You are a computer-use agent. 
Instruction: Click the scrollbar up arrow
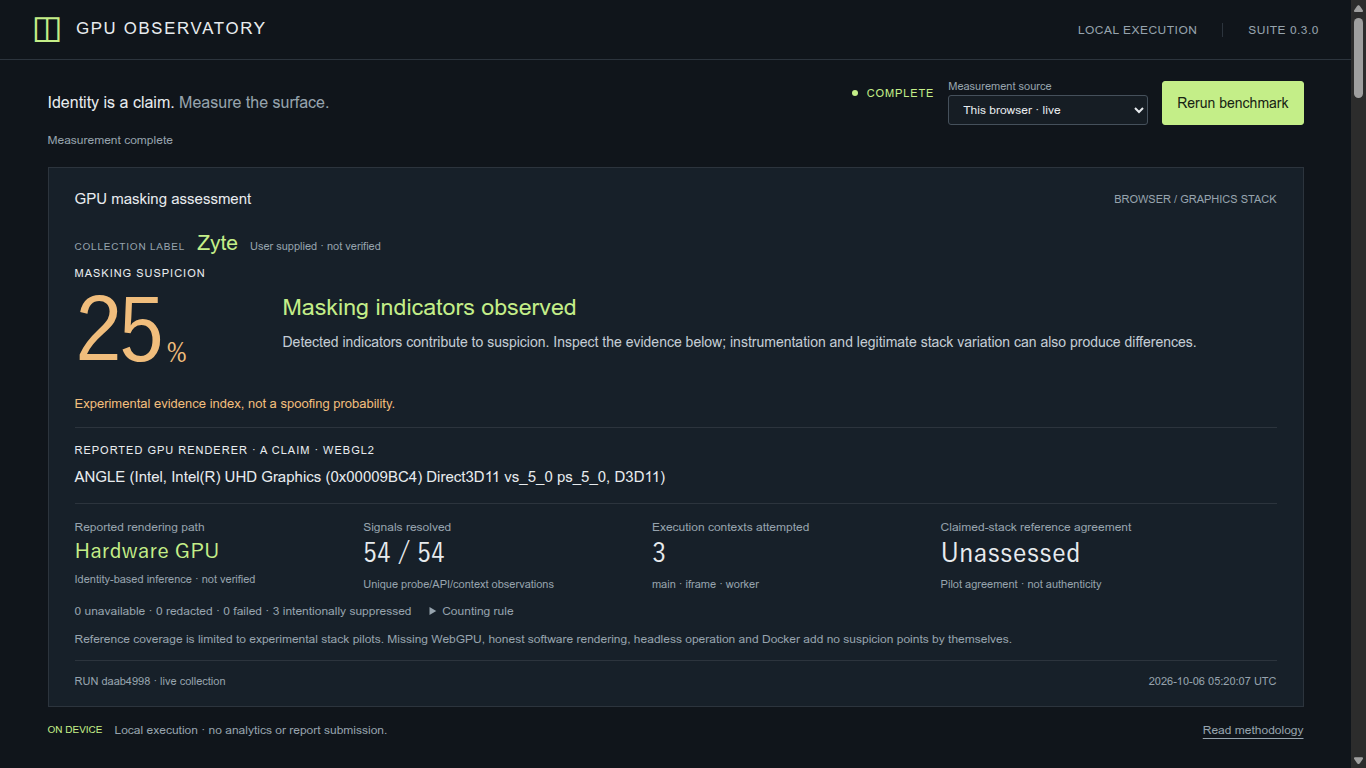click(1358, 7)
